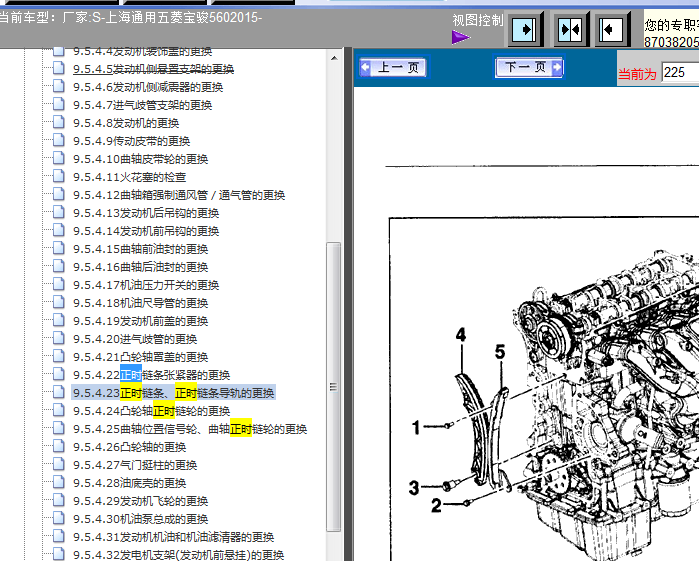Open 9.5.4.9传动皮带的更换
Image resolution: width=699 pixels, height=561 pixels.
(132, 141)
